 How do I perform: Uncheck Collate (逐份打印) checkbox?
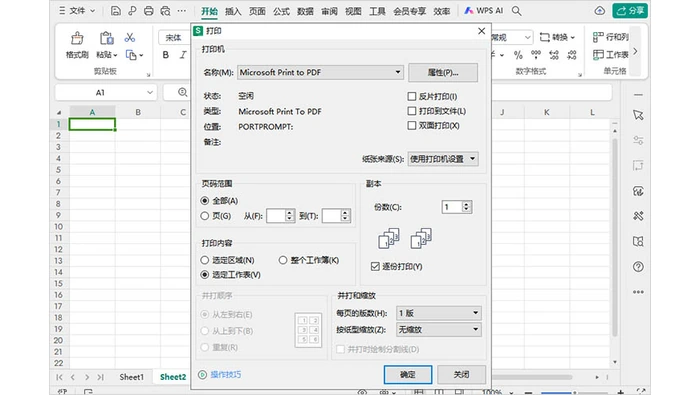point(375,266)
